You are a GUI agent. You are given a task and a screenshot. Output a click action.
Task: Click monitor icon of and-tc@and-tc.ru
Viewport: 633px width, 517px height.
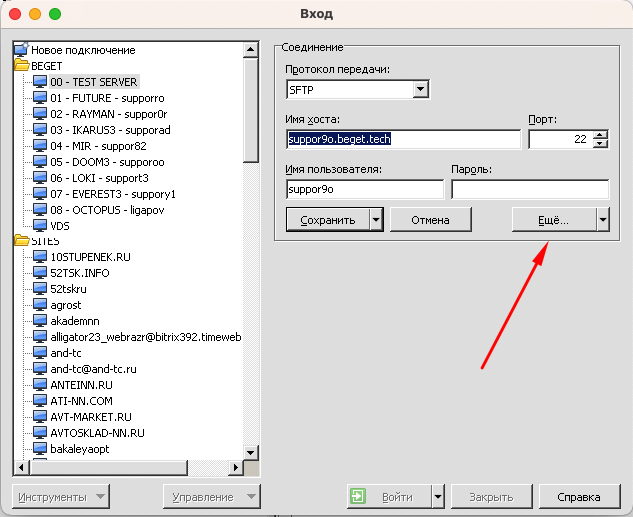pyautogui.click(x=40, y=368)
